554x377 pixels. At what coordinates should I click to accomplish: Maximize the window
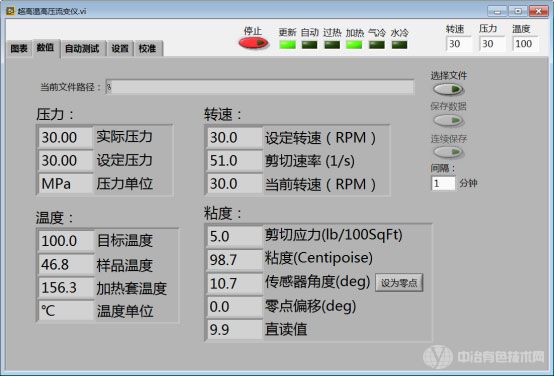518,11
